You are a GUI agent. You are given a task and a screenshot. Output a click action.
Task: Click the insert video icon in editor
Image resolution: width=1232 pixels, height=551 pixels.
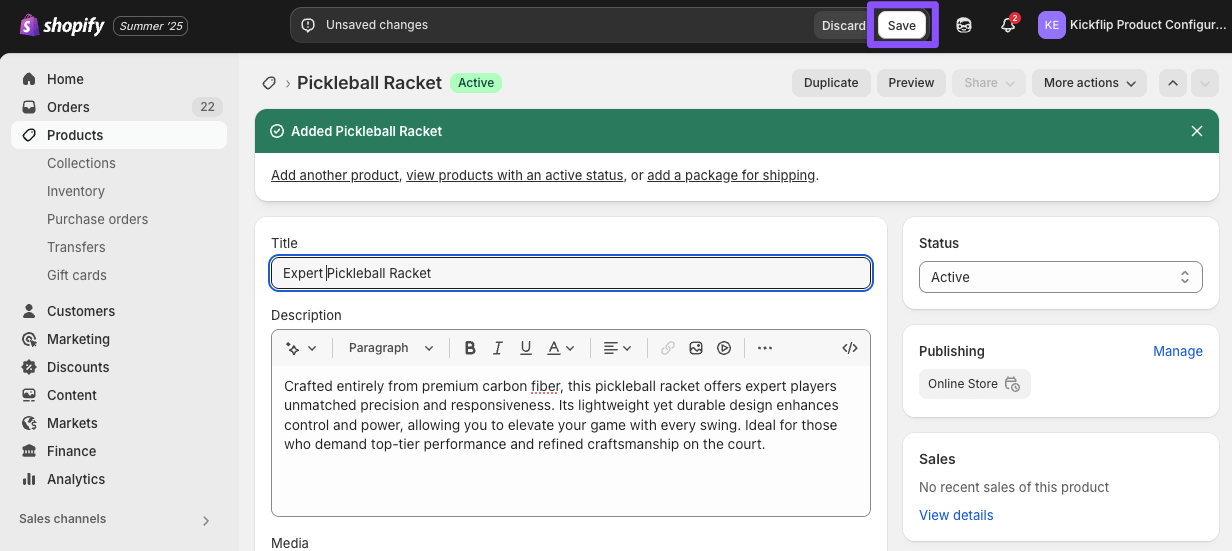pyautogui.click(x=724, y=348)
